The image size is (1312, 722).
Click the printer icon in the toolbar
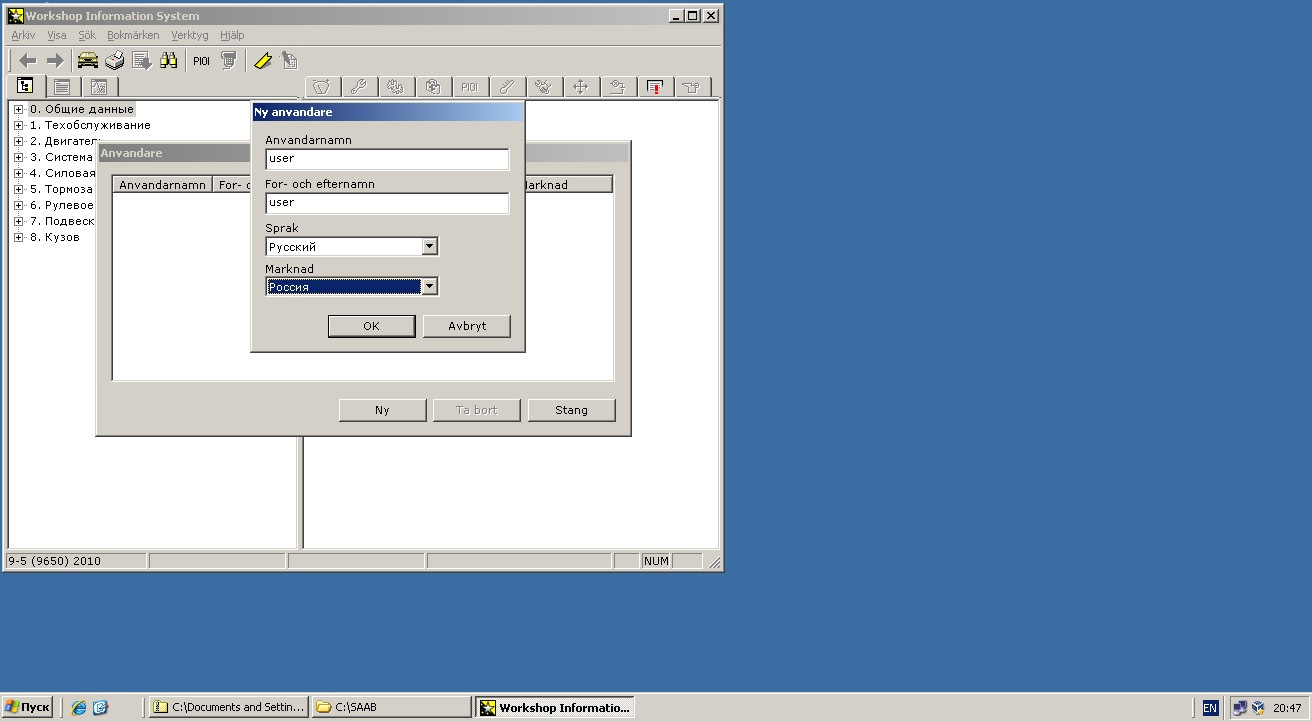pyautogui.click(x=115, y=60)
